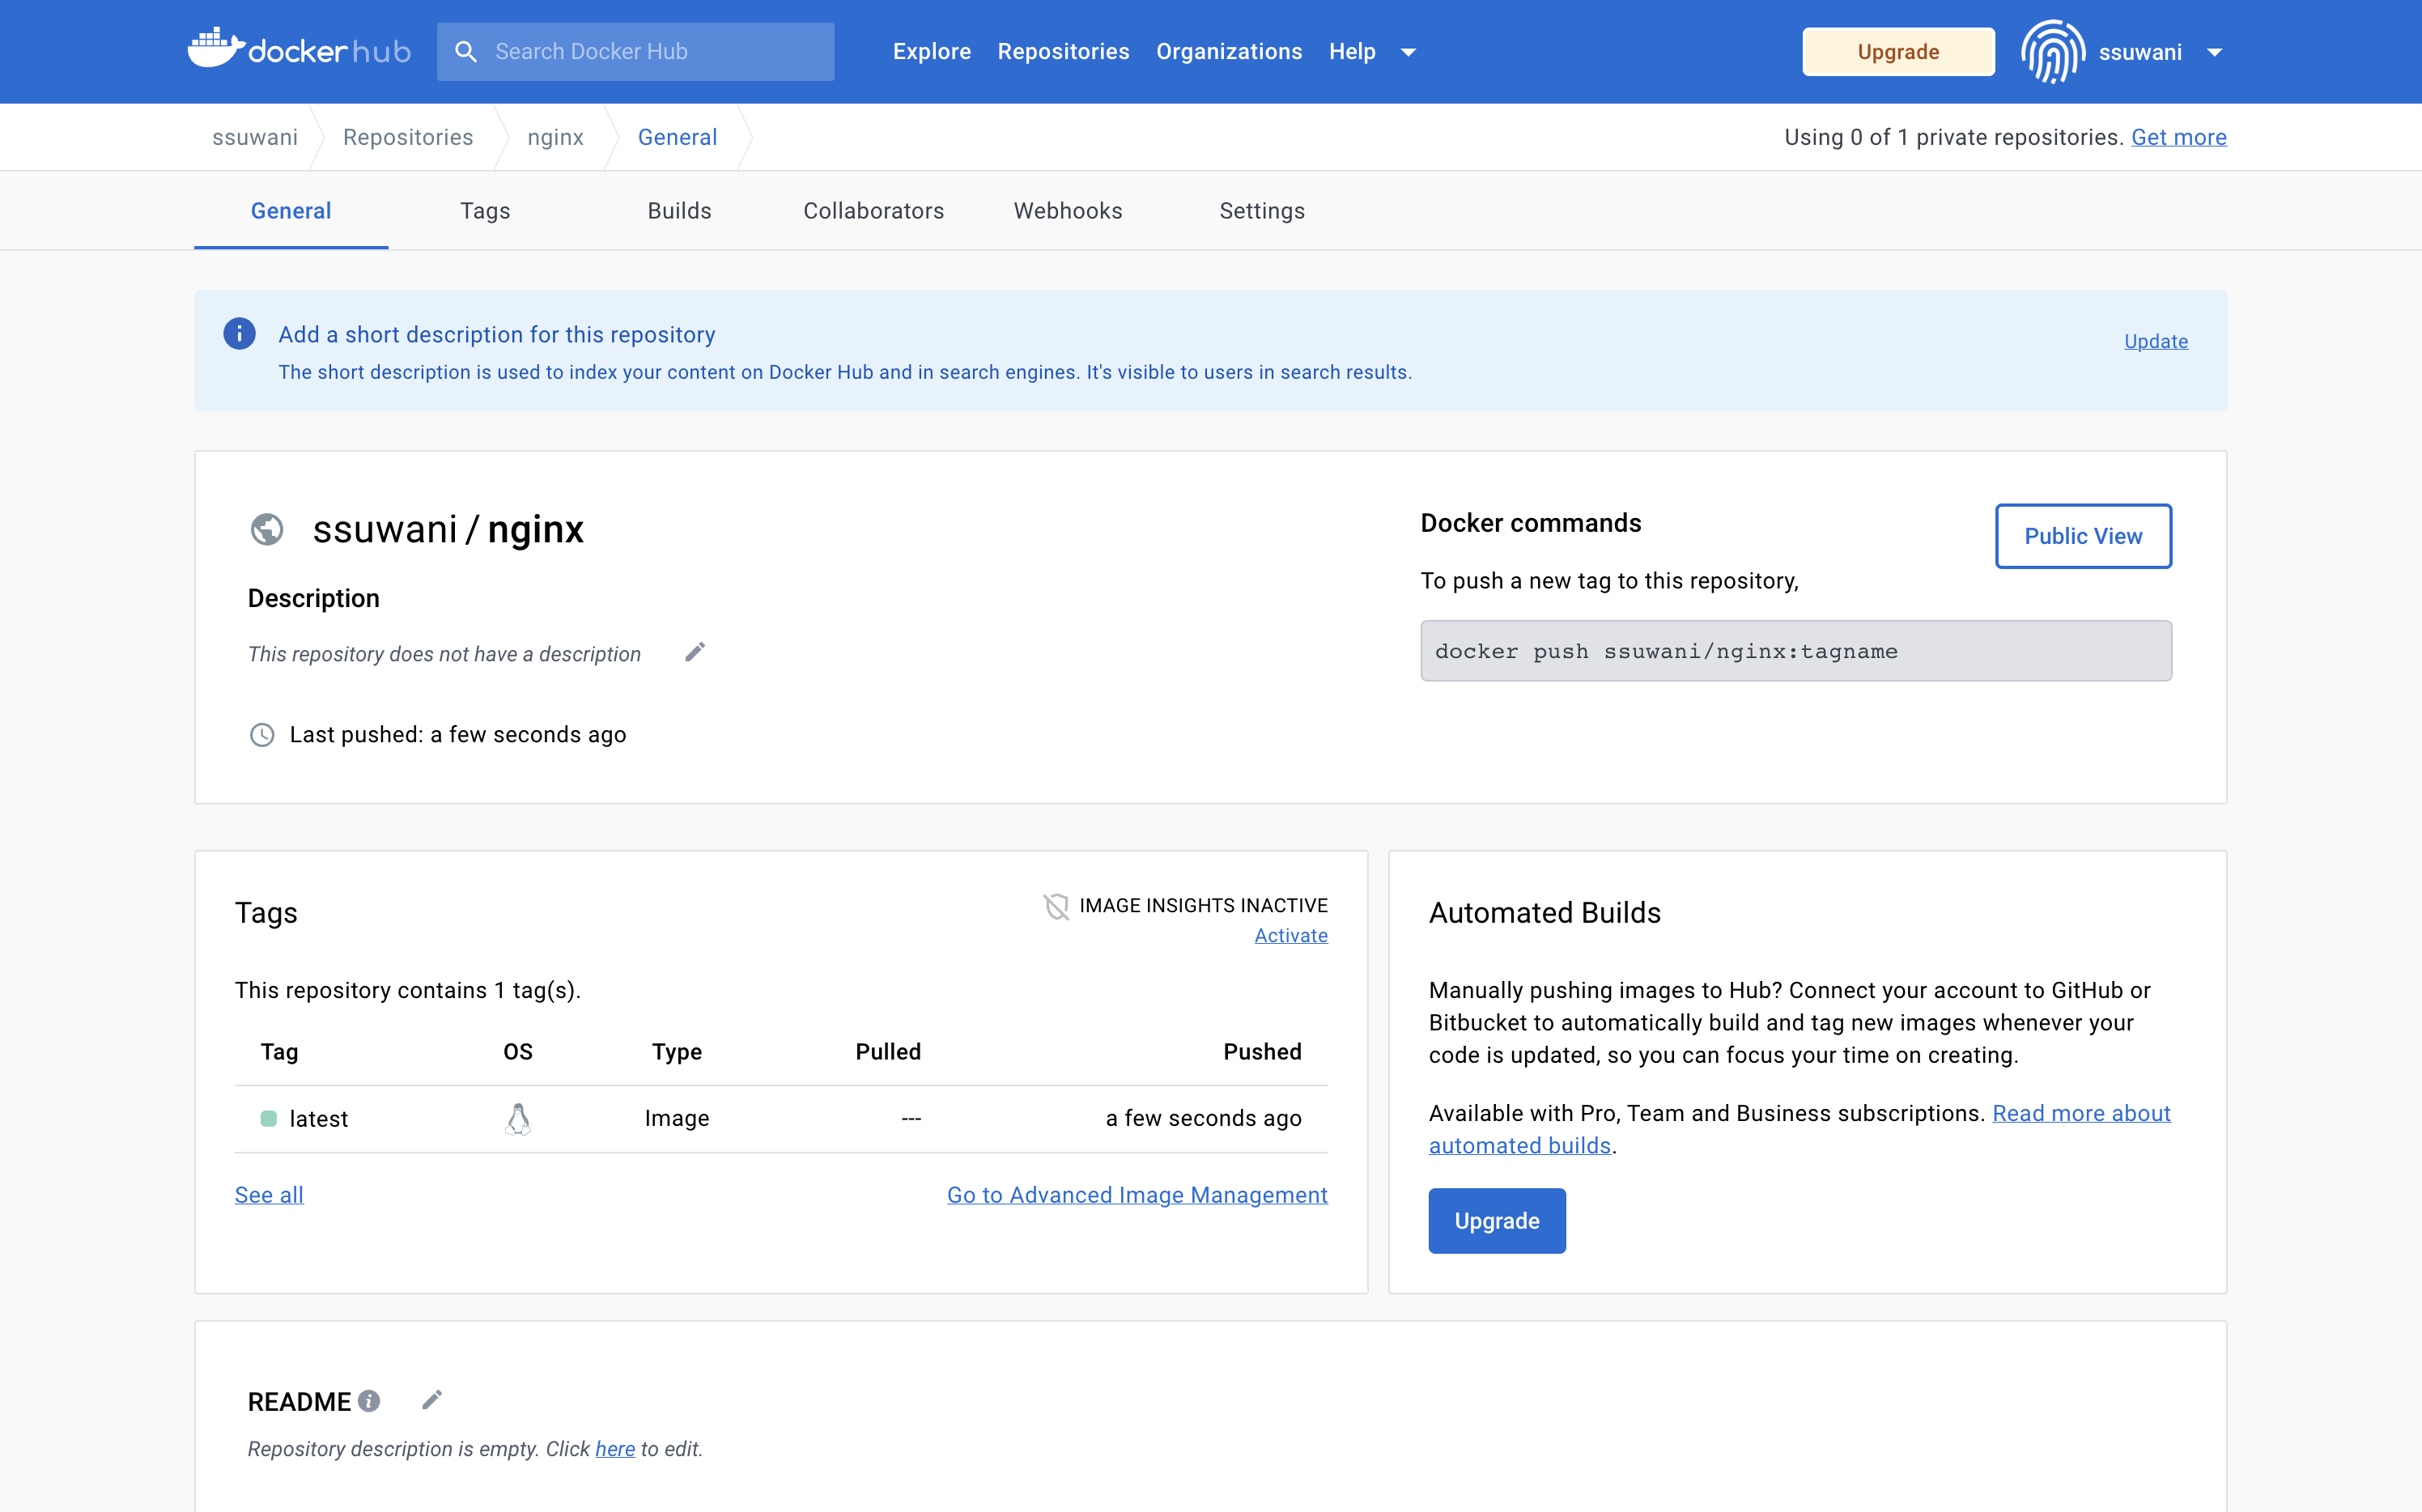Open the Settings tab
Image resolution: width=2422 pixels, height=1512 pixels.
pos(1262,211)
